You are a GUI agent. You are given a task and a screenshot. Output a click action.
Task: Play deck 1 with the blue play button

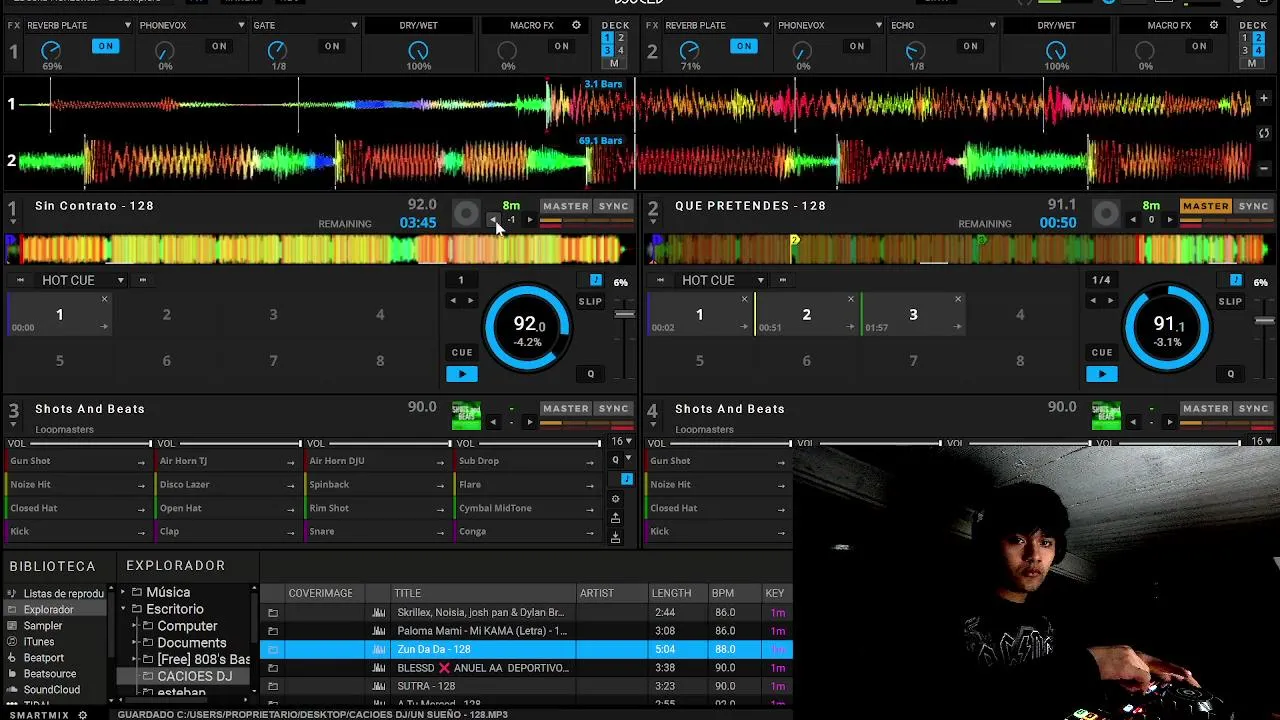[462, 374]
